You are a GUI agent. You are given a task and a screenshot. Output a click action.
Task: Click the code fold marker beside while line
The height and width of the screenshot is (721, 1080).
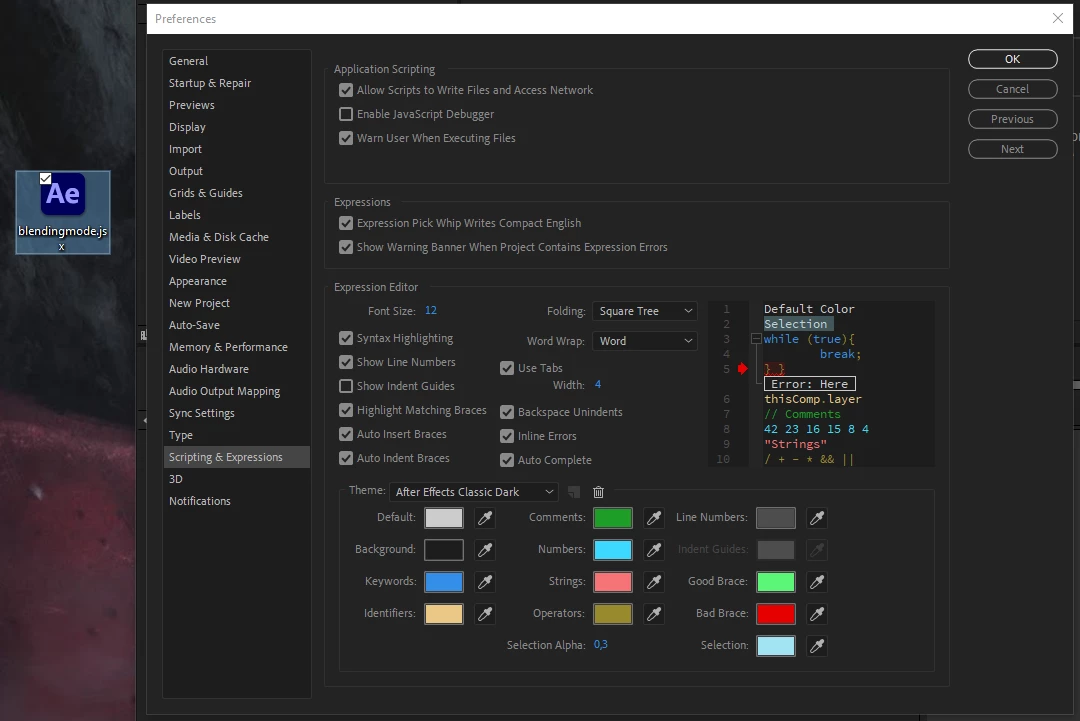(x=756, y=339)
